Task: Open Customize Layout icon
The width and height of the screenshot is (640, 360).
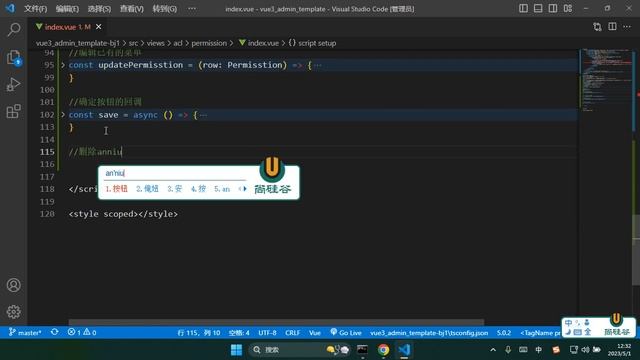Action: coord(568,8)
